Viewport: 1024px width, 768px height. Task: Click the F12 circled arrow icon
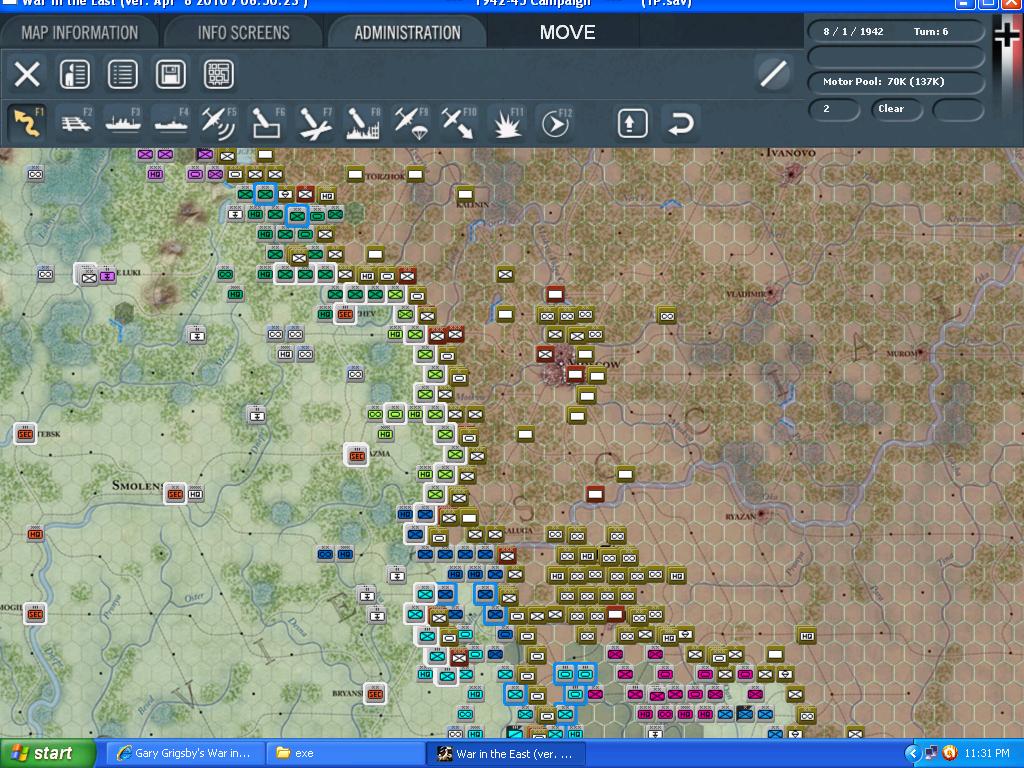[x=555, y=122]
